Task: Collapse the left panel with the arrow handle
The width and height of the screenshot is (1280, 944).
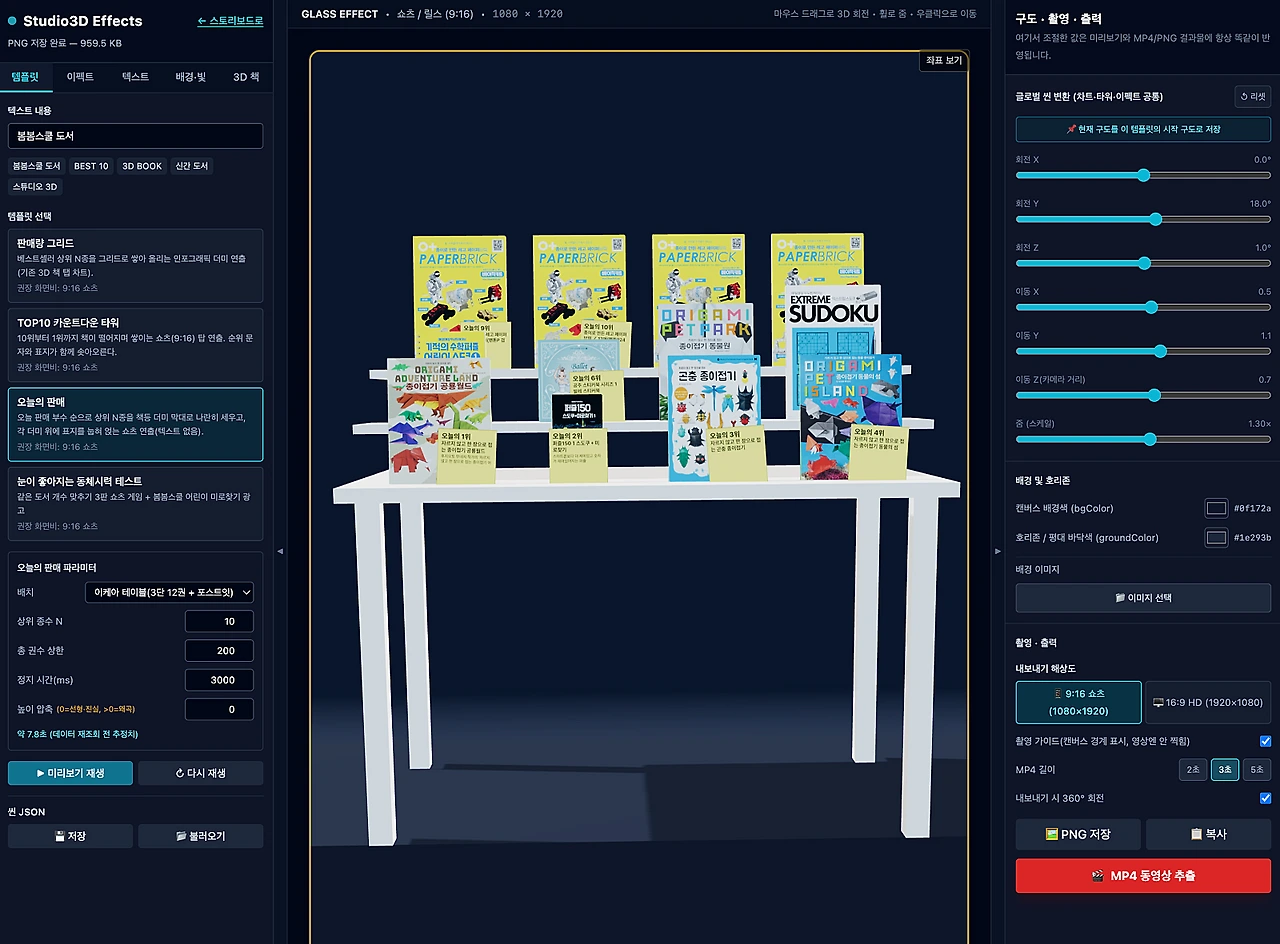Action: tap(280, 551)
